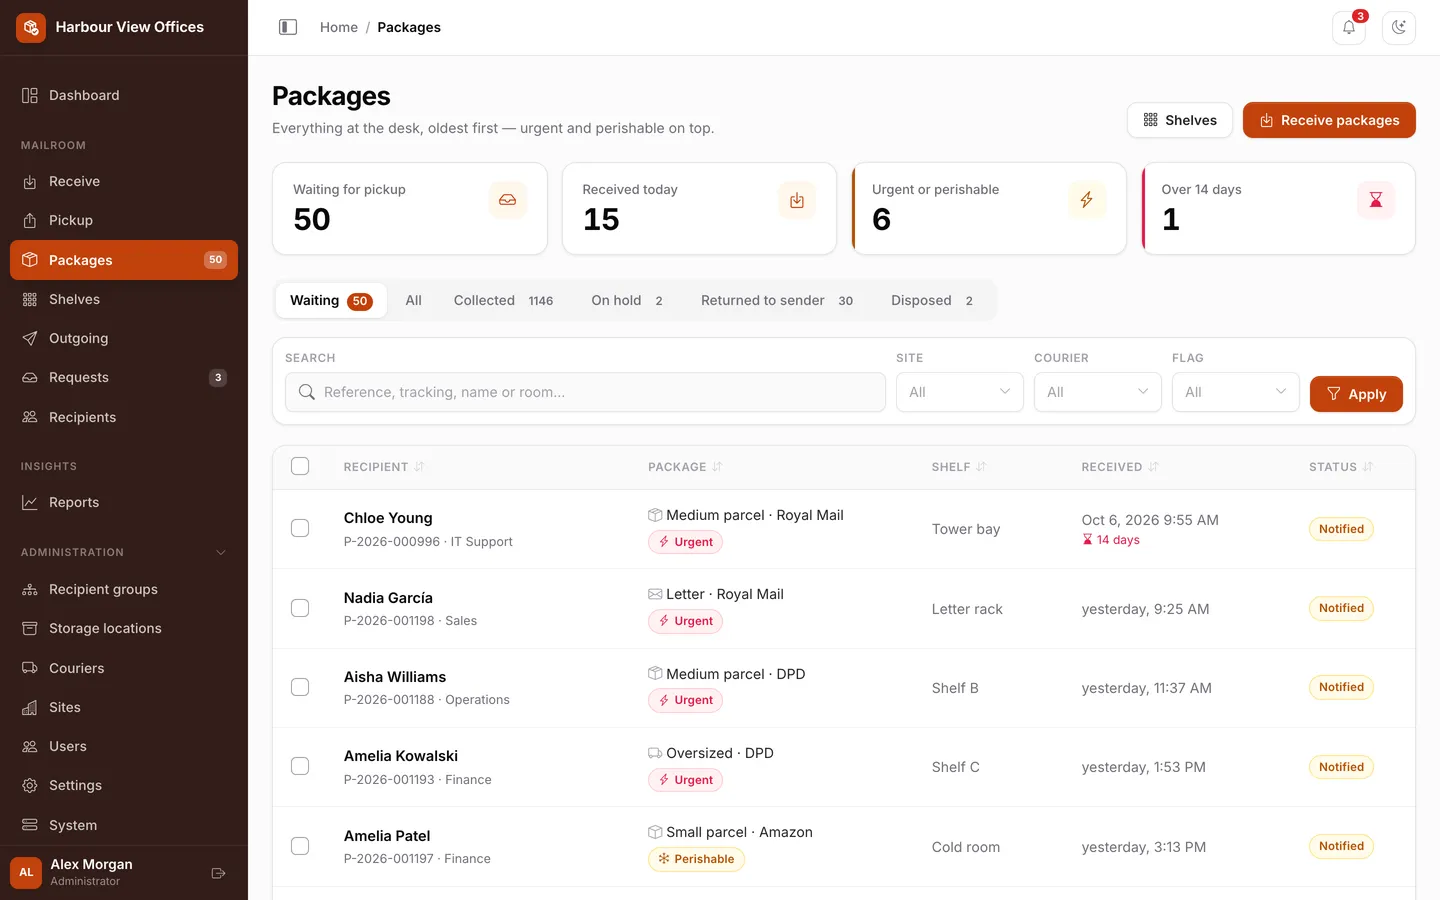
Task: Switch to the Collected tab
Action: 503,300
